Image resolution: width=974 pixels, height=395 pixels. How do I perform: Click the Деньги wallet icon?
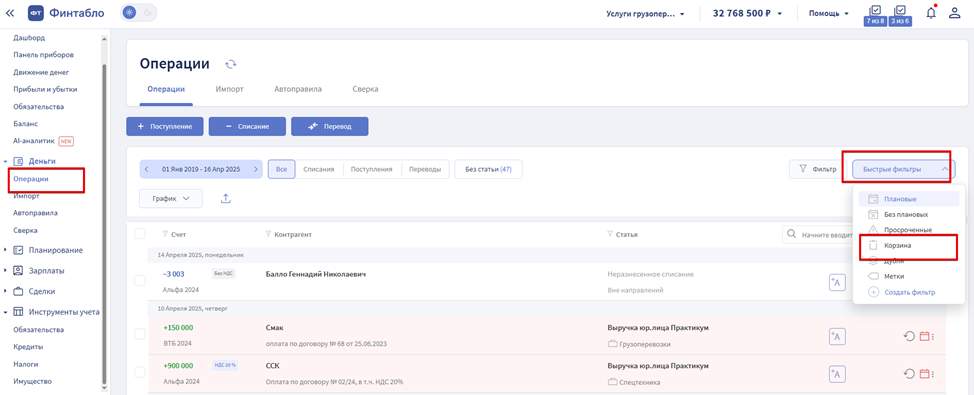(x=18, y=161)
